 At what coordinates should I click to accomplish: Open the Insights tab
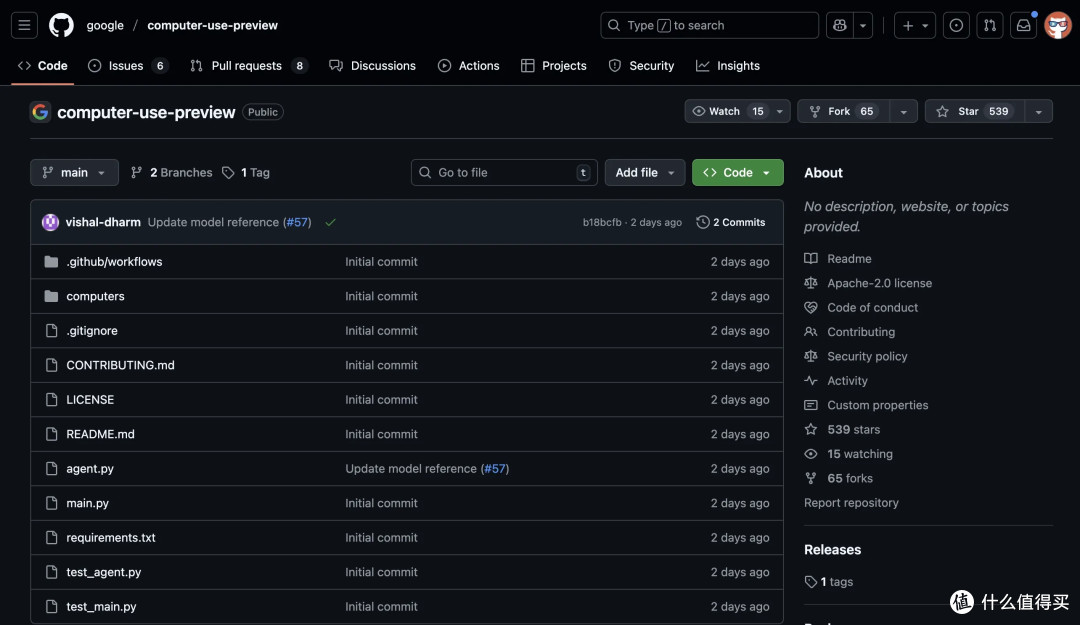tap(727, 66)
